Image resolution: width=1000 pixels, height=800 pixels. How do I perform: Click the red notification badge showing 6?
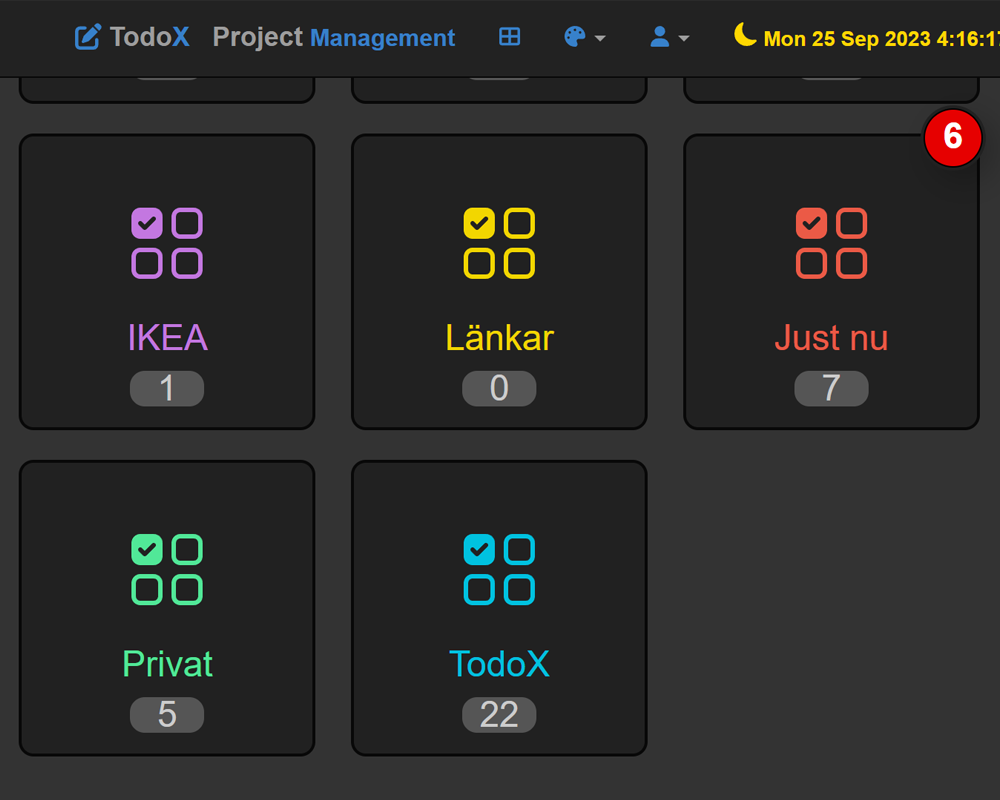(952, 137)
